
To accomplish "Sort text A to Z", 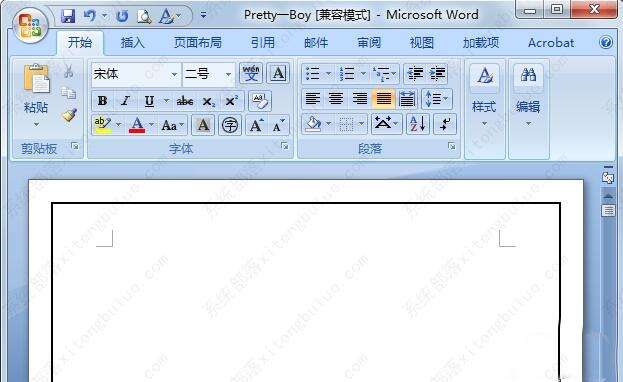I will [x=418, y=124].
